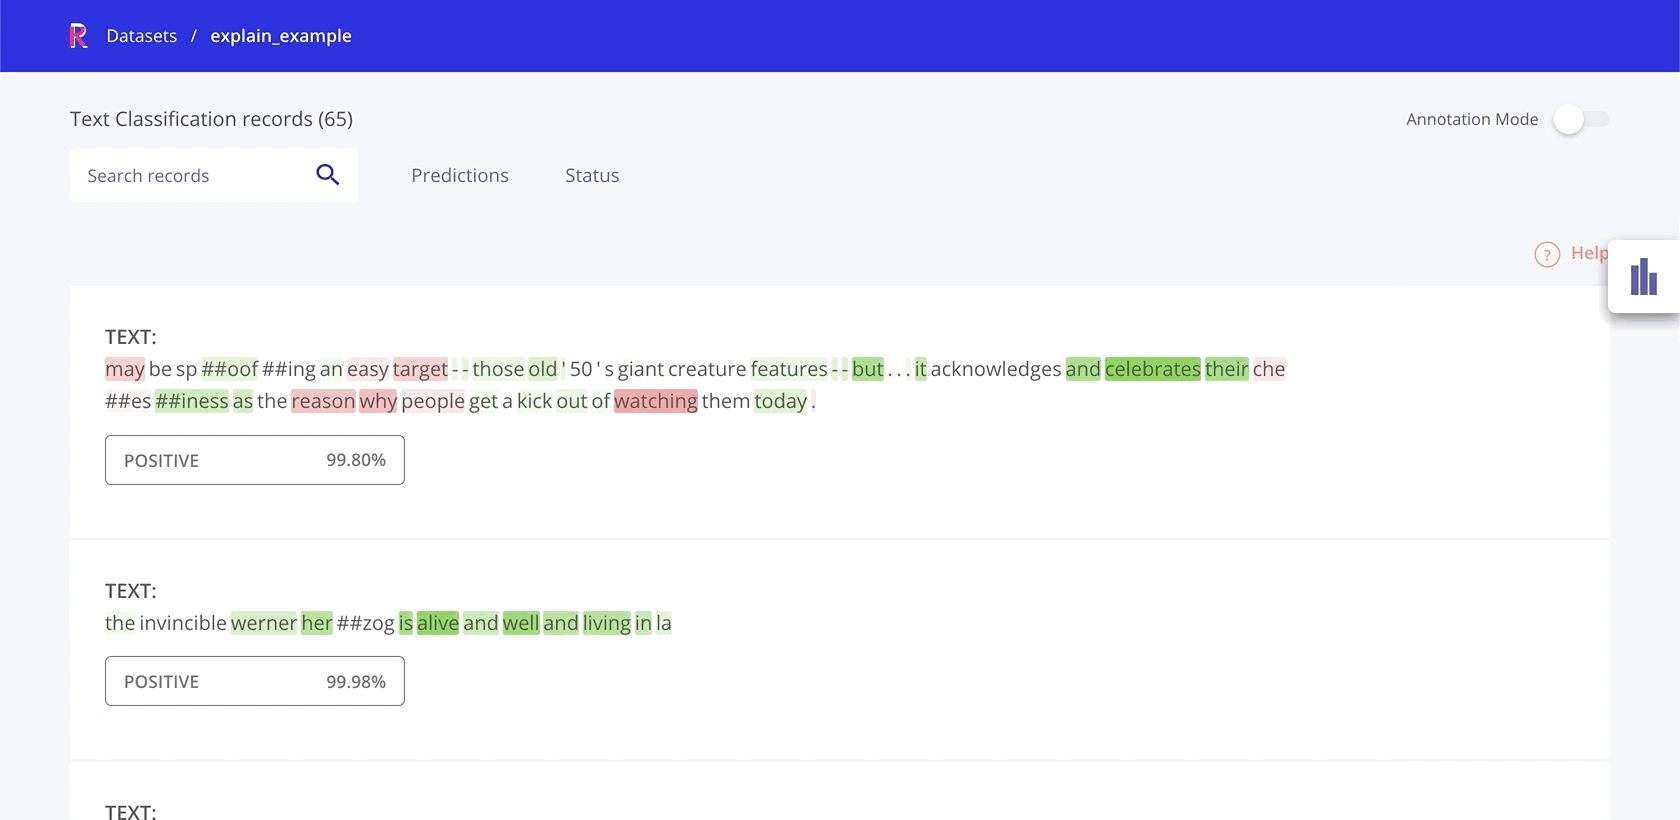
Task: Open the metrics bar chart sidebar
Action: click(x=1643, y=277)
